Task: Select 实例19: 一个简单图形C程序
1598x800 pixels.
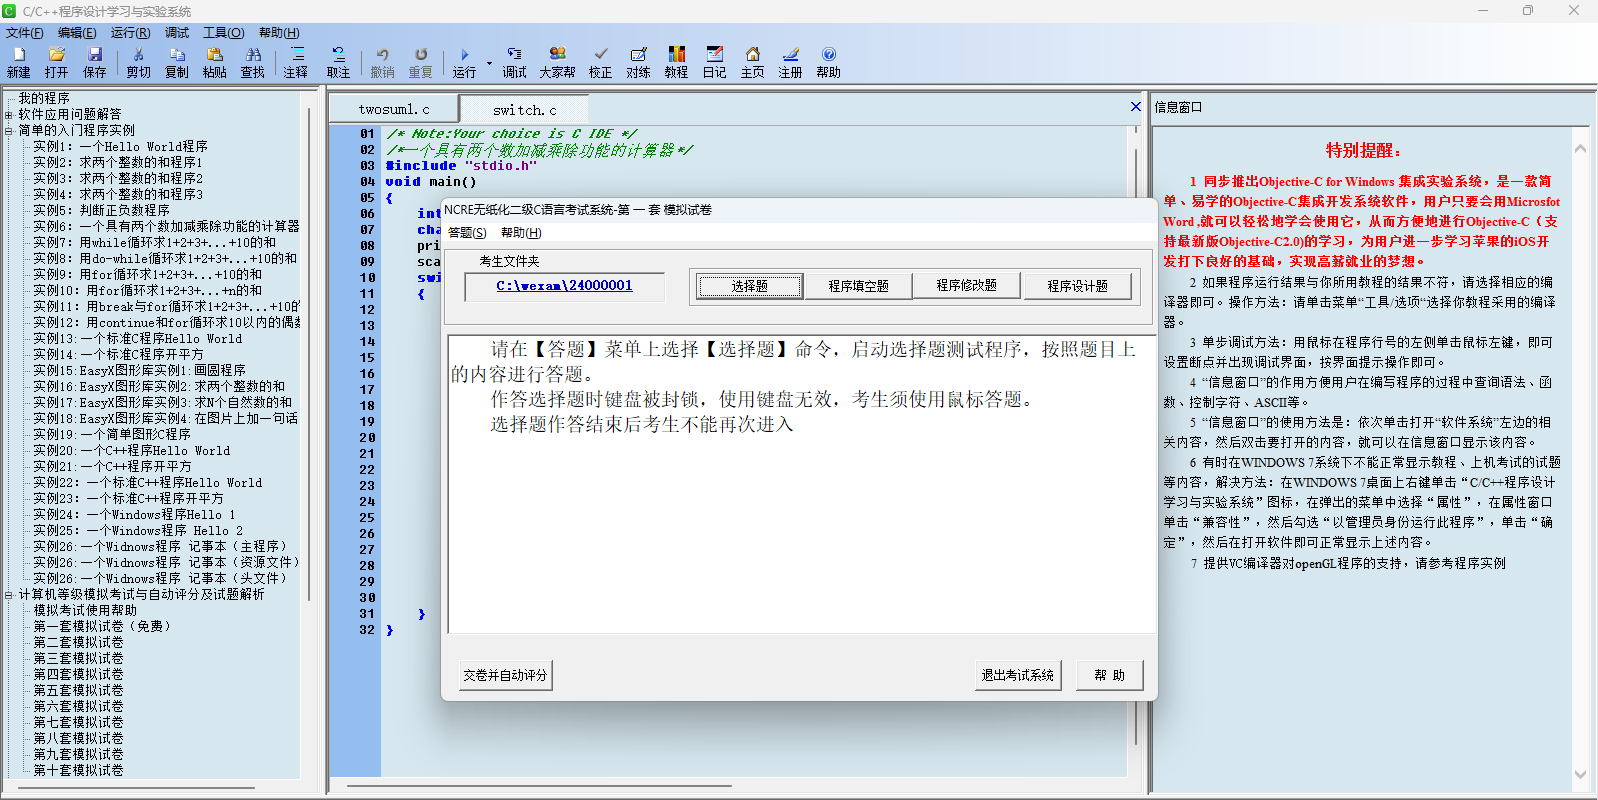Action: [111, 434]
